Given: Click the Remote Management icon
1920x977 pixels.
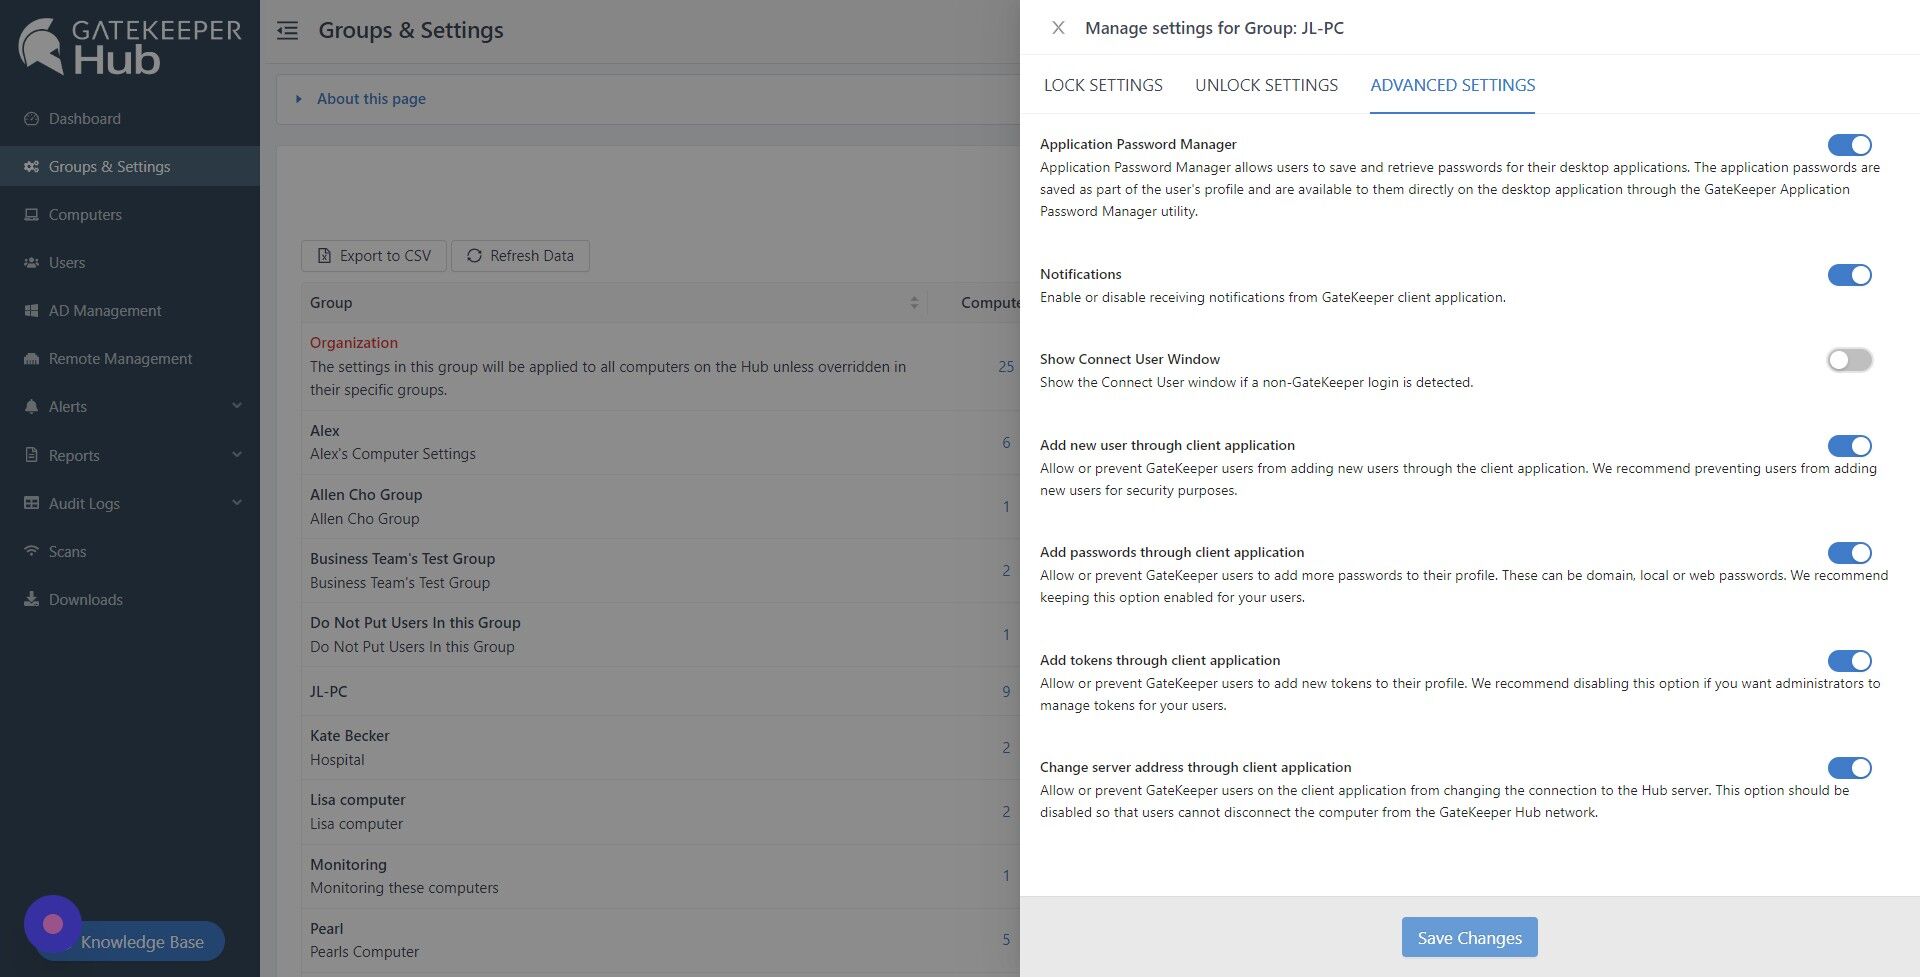Looking at the screenshot, I should click(31, 358).
